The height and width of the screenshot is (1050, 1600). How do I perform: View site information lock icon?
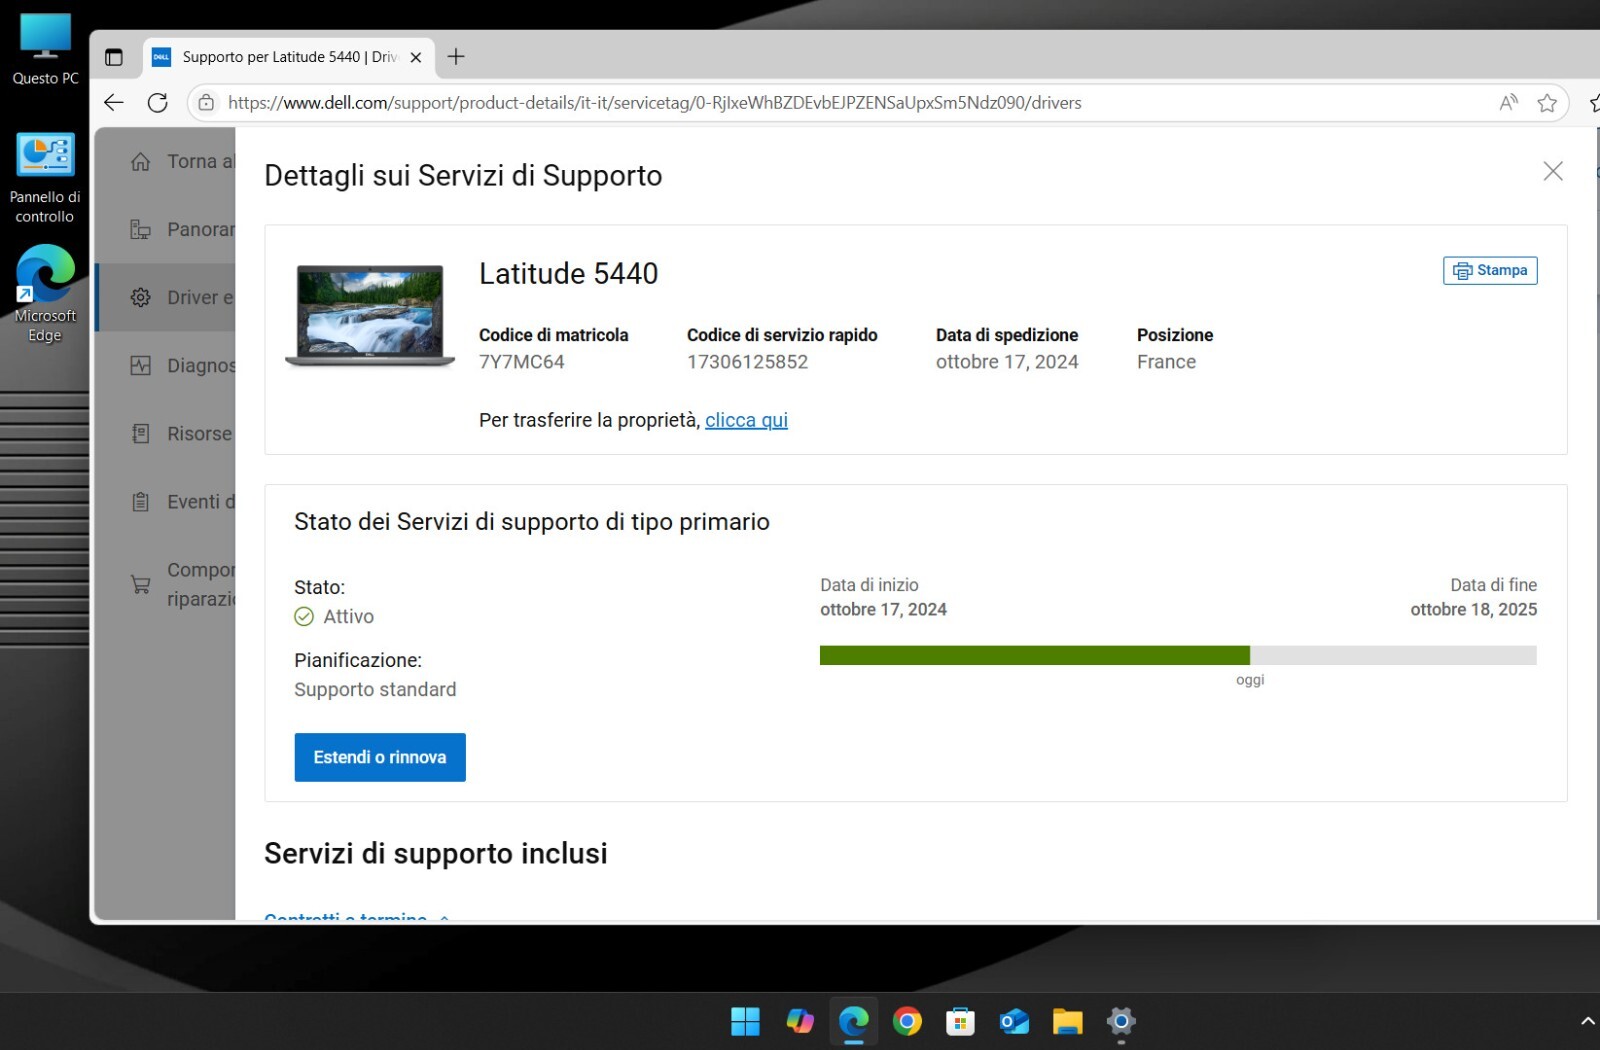(x=206, y=102)
